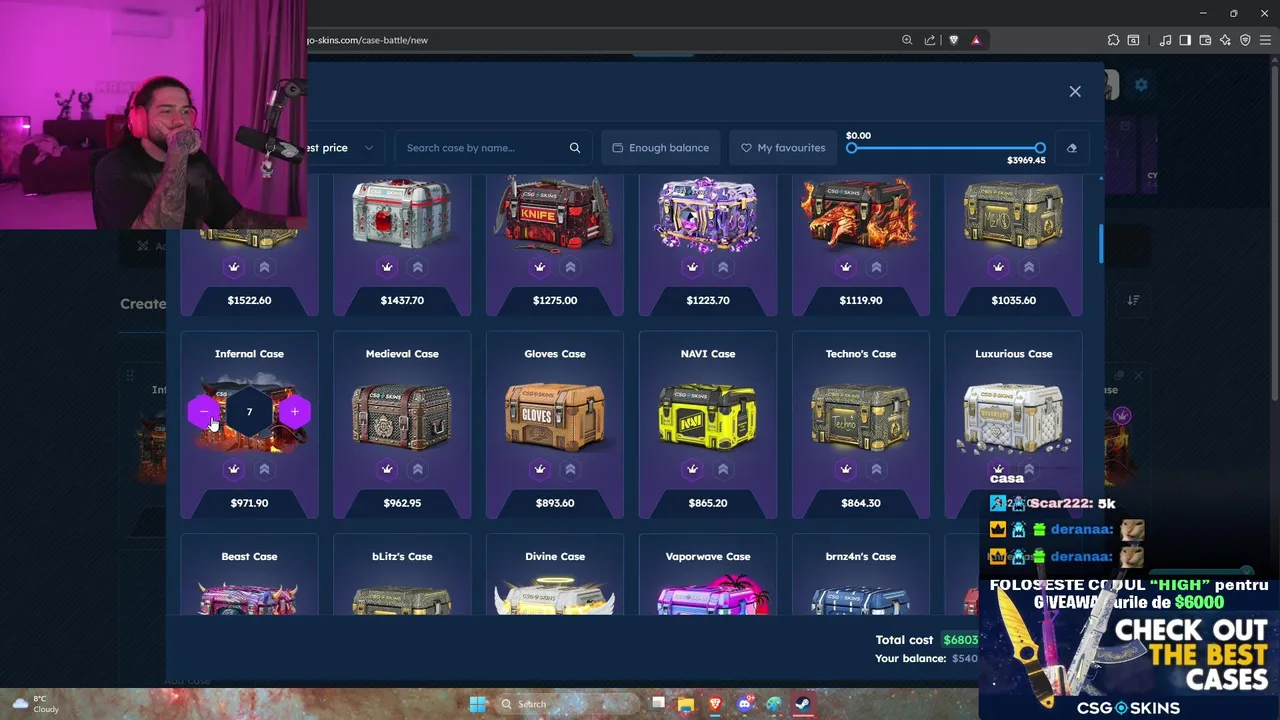Click the minimum price slider handle at $0.00

(852, 148)
